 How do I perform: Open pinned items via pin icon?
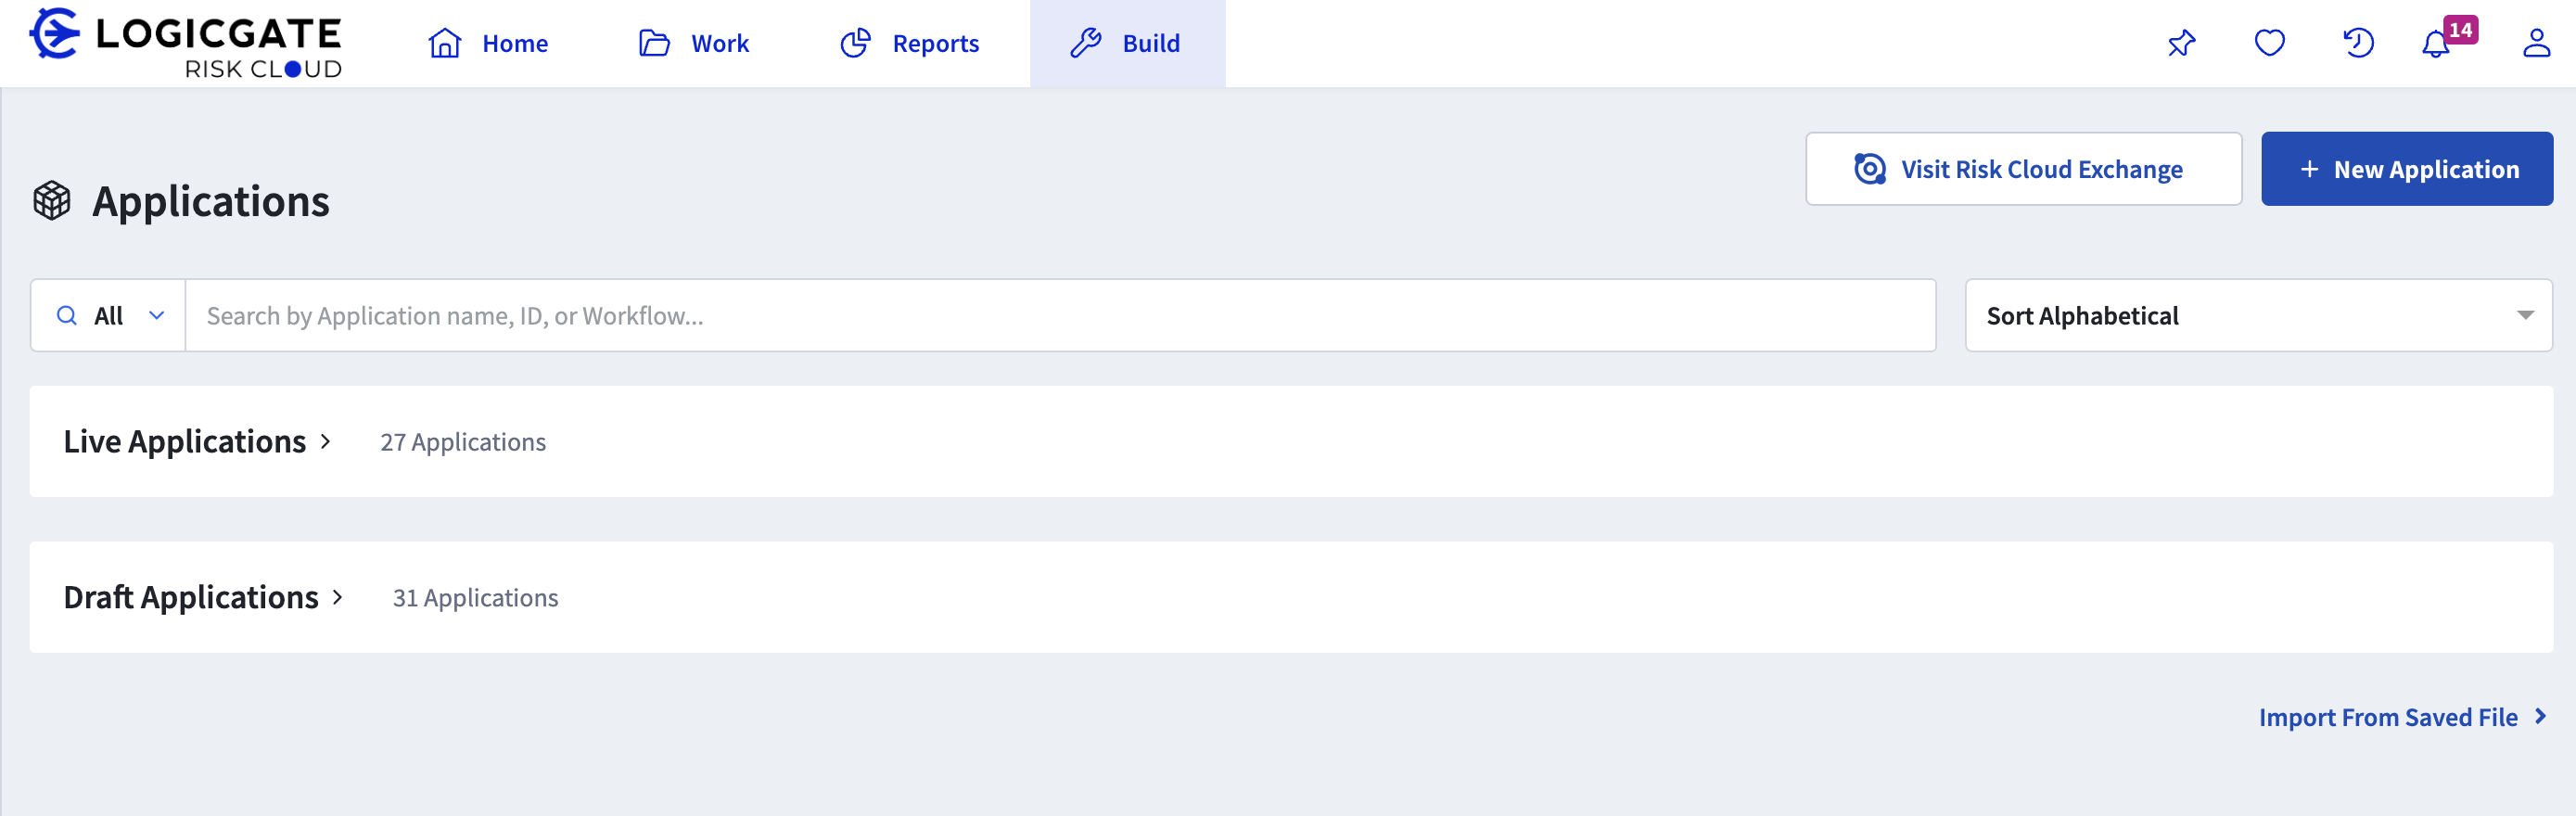[x=2181, y=43]
